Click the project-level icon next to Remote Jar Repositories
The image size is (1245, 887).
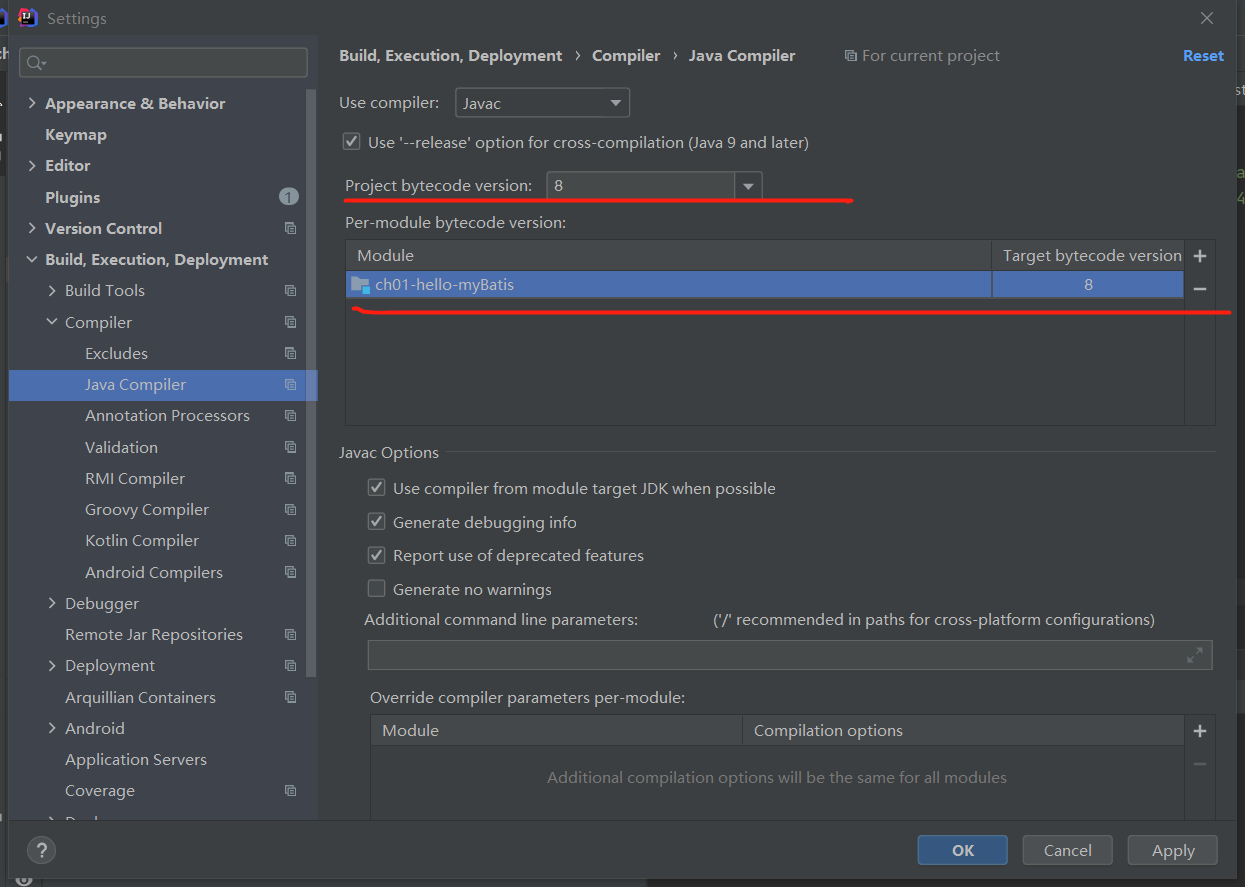290,635
